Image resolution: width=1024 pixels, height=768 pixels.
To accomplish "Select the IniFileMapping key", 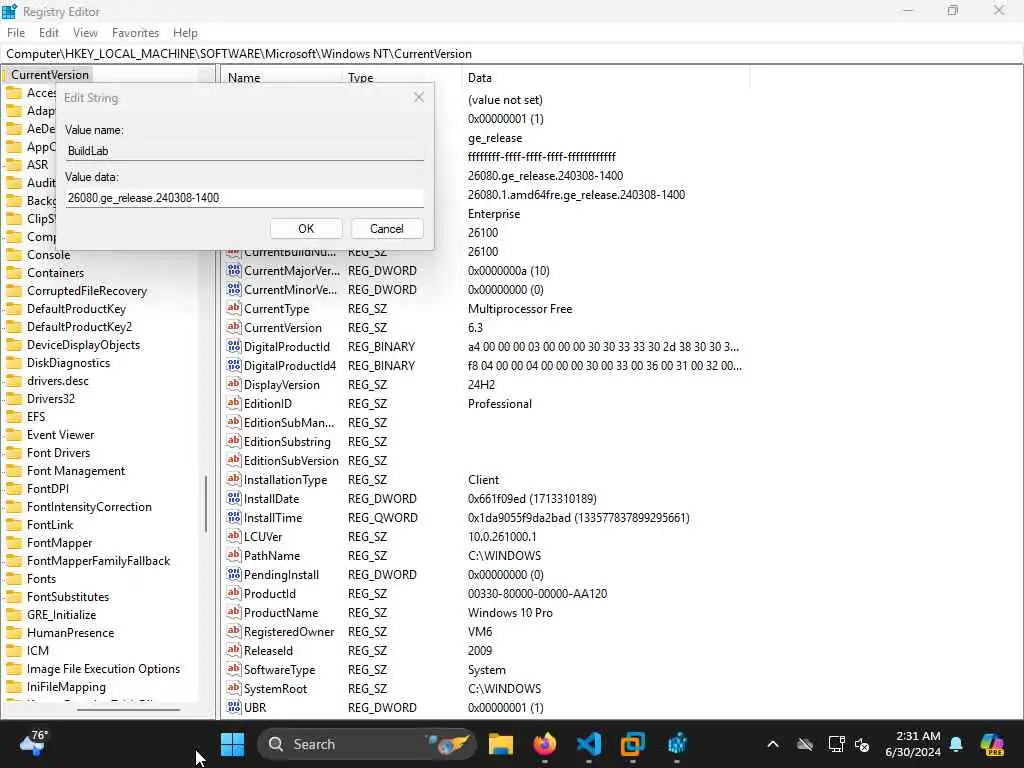I will click(66, 687).
